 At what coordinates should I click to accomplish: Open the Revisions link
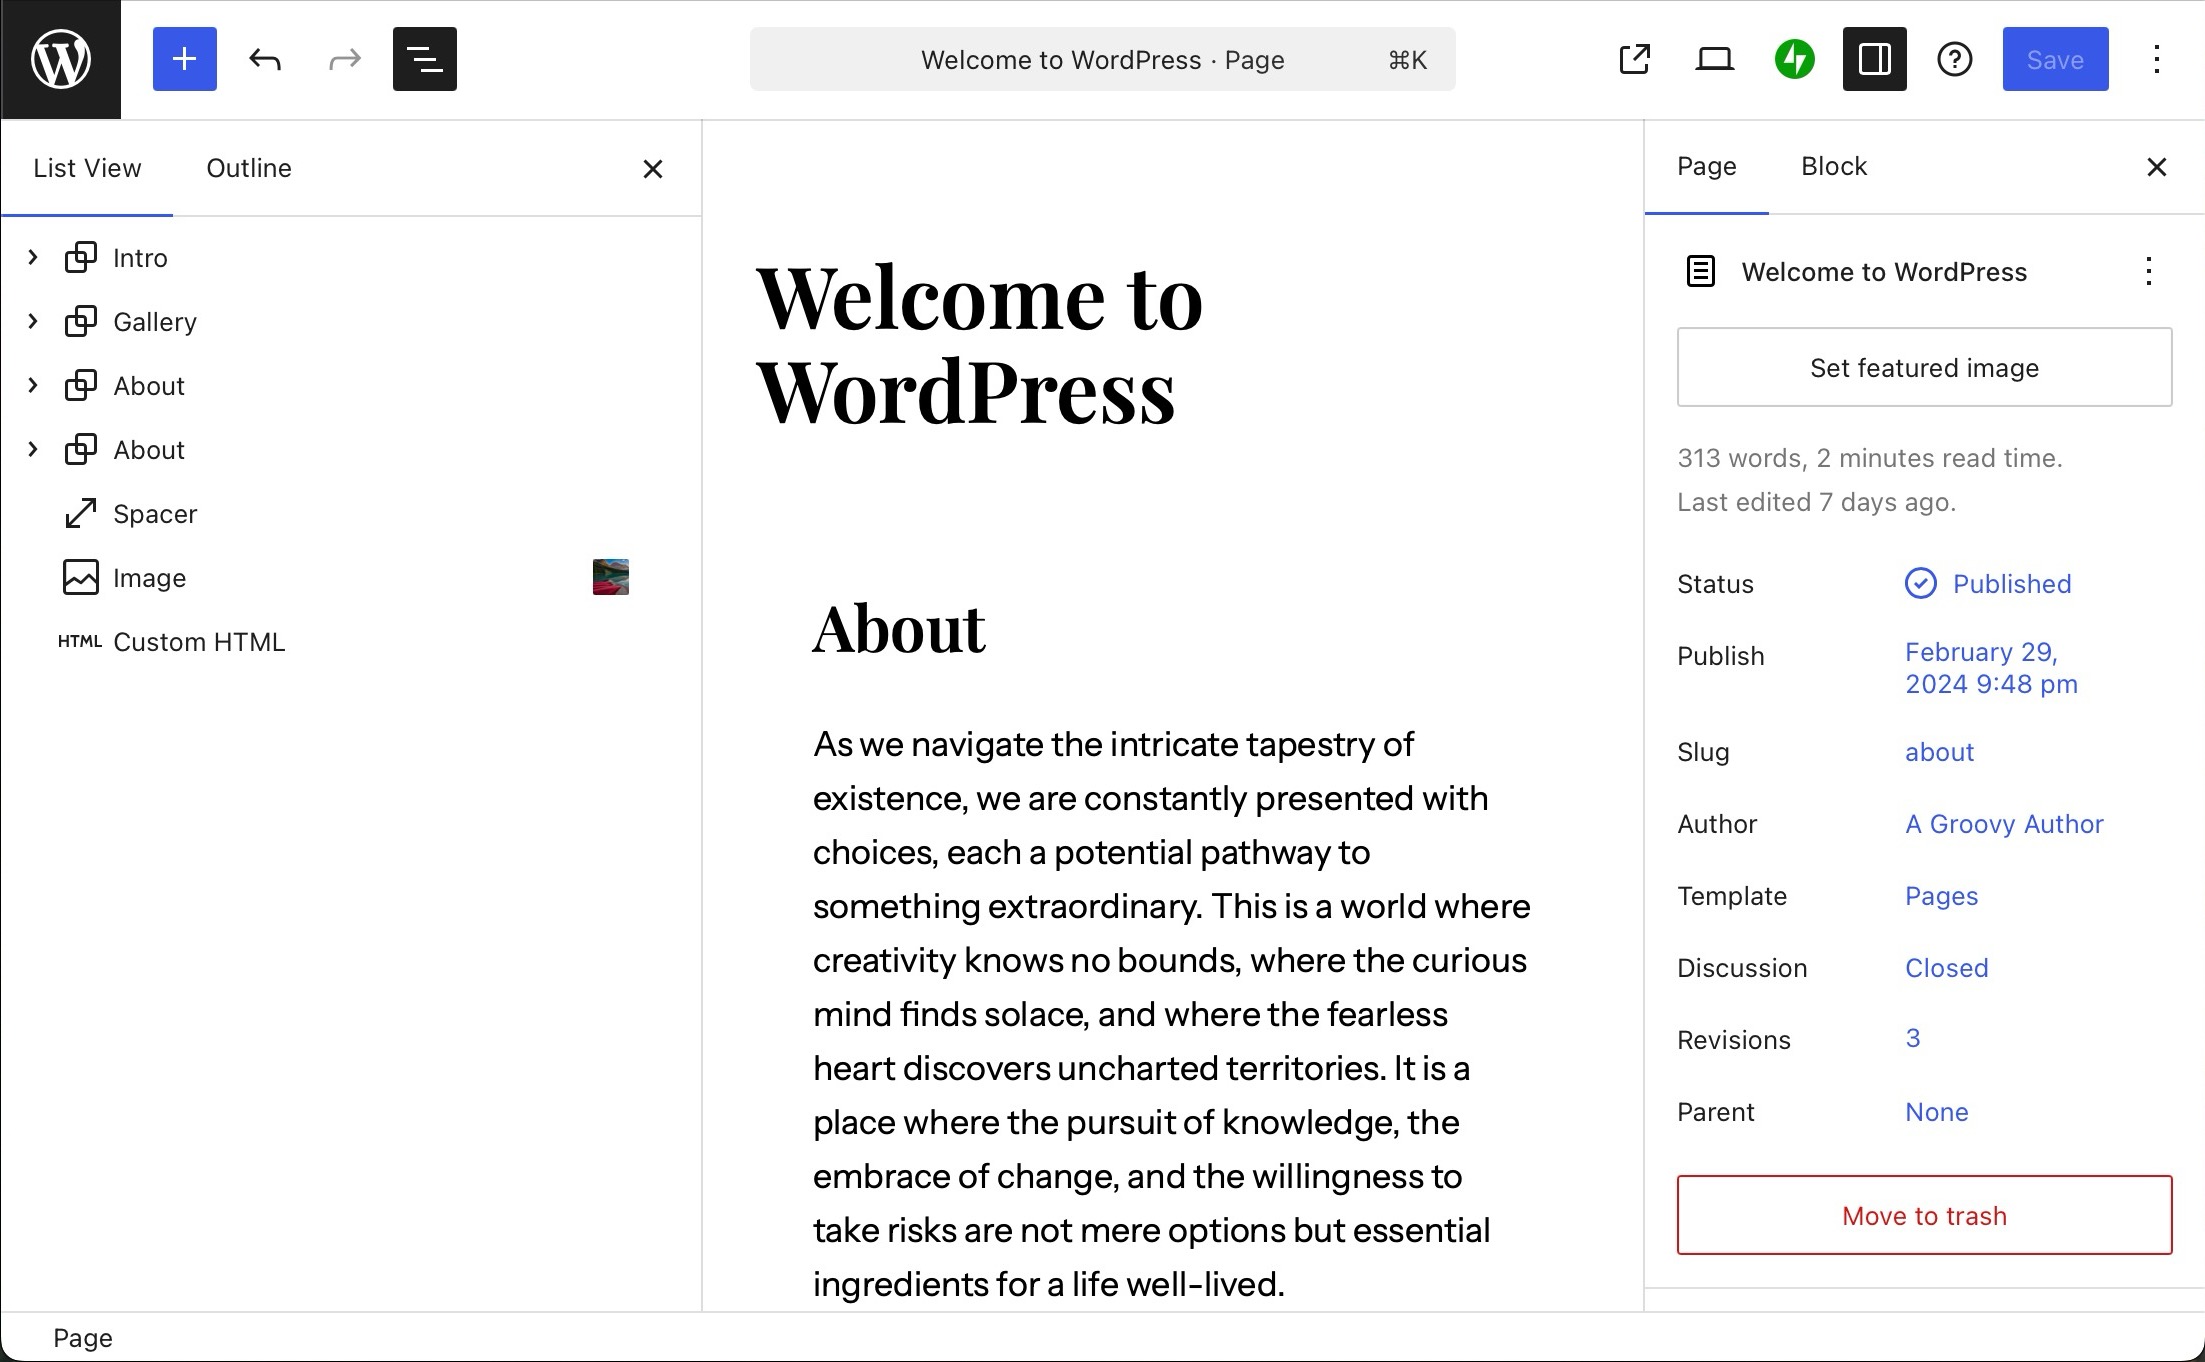(1912, 1039)
